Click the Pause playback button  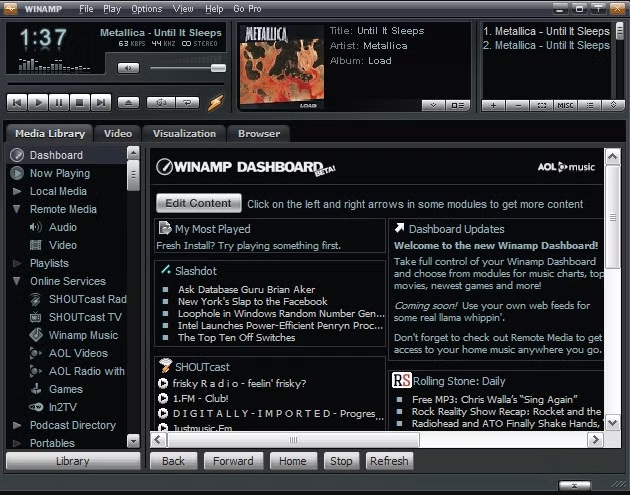pyautogui.click(x=59, y=102)
